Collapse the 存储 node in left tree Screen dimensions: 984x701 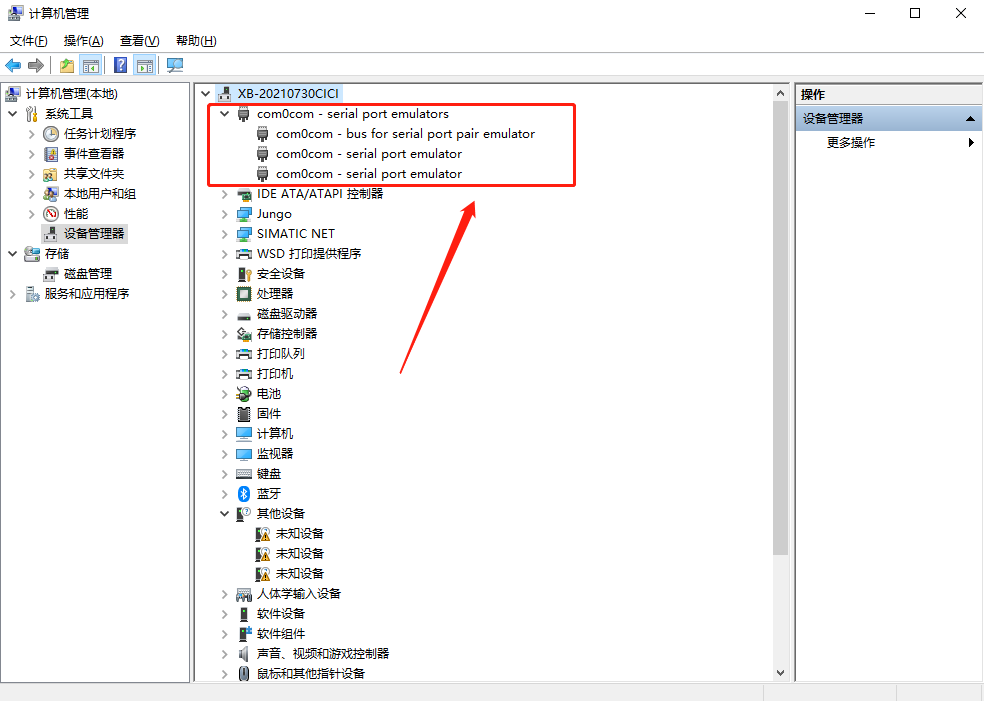13,254
